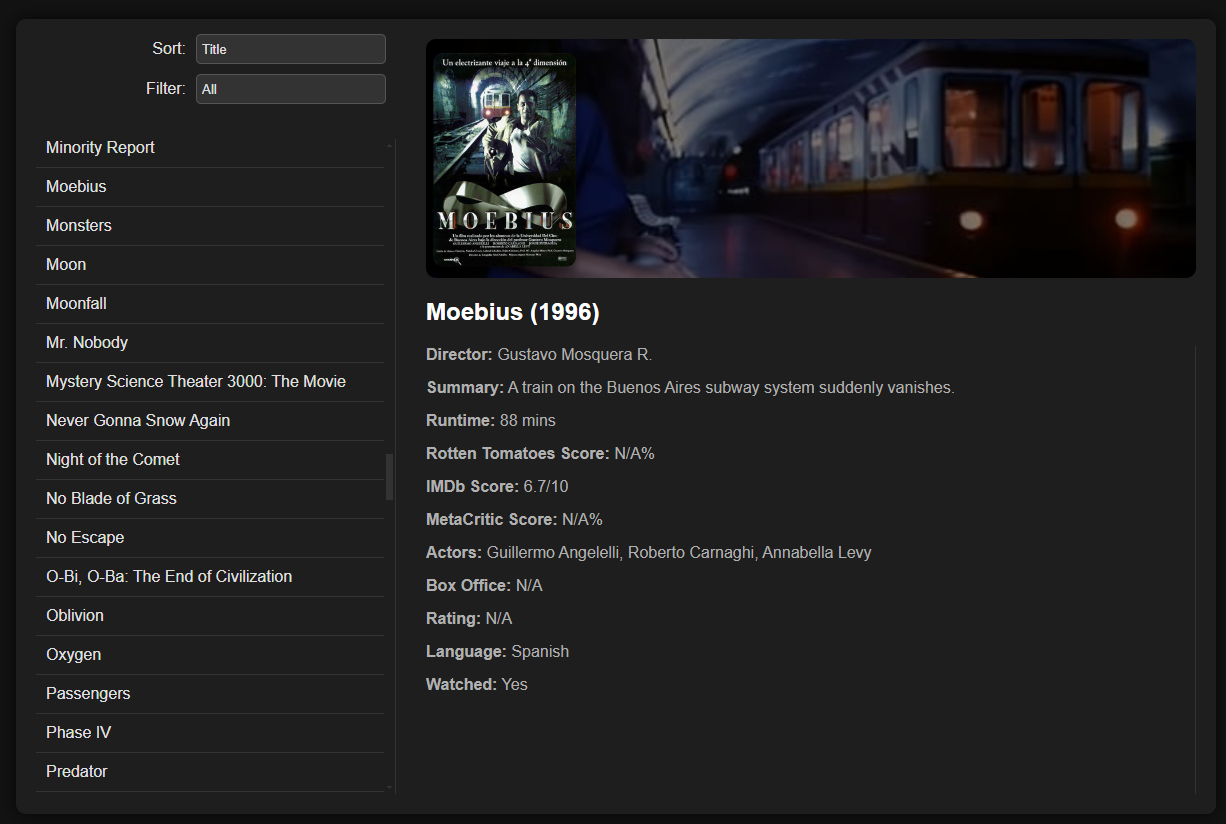Click the Moebius (1996) title heading
This screenshot has width=1226, height=824.
click(513, 313)
